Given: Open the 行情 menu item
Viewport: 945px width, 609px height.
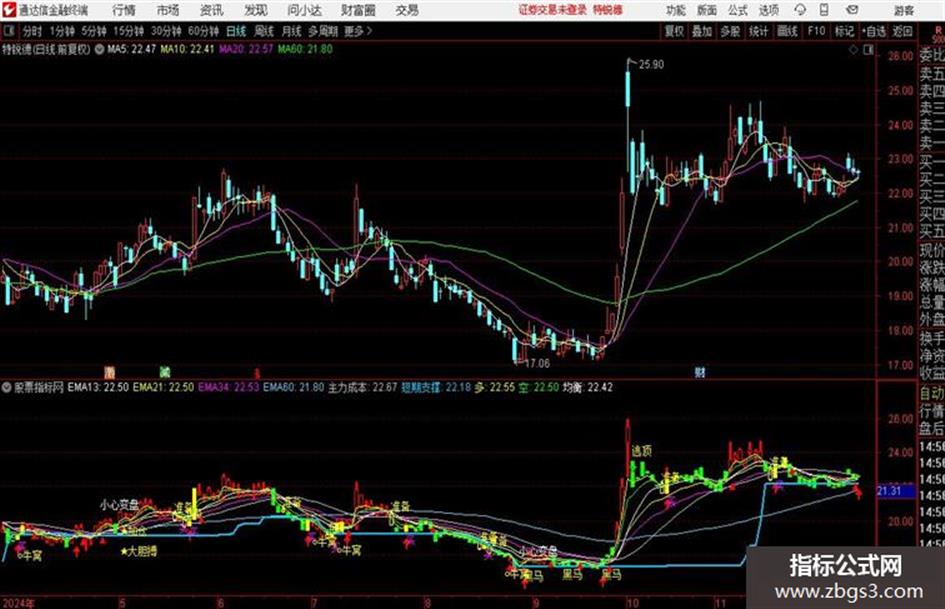Looking at the screenshot, I should click(124, 10).
